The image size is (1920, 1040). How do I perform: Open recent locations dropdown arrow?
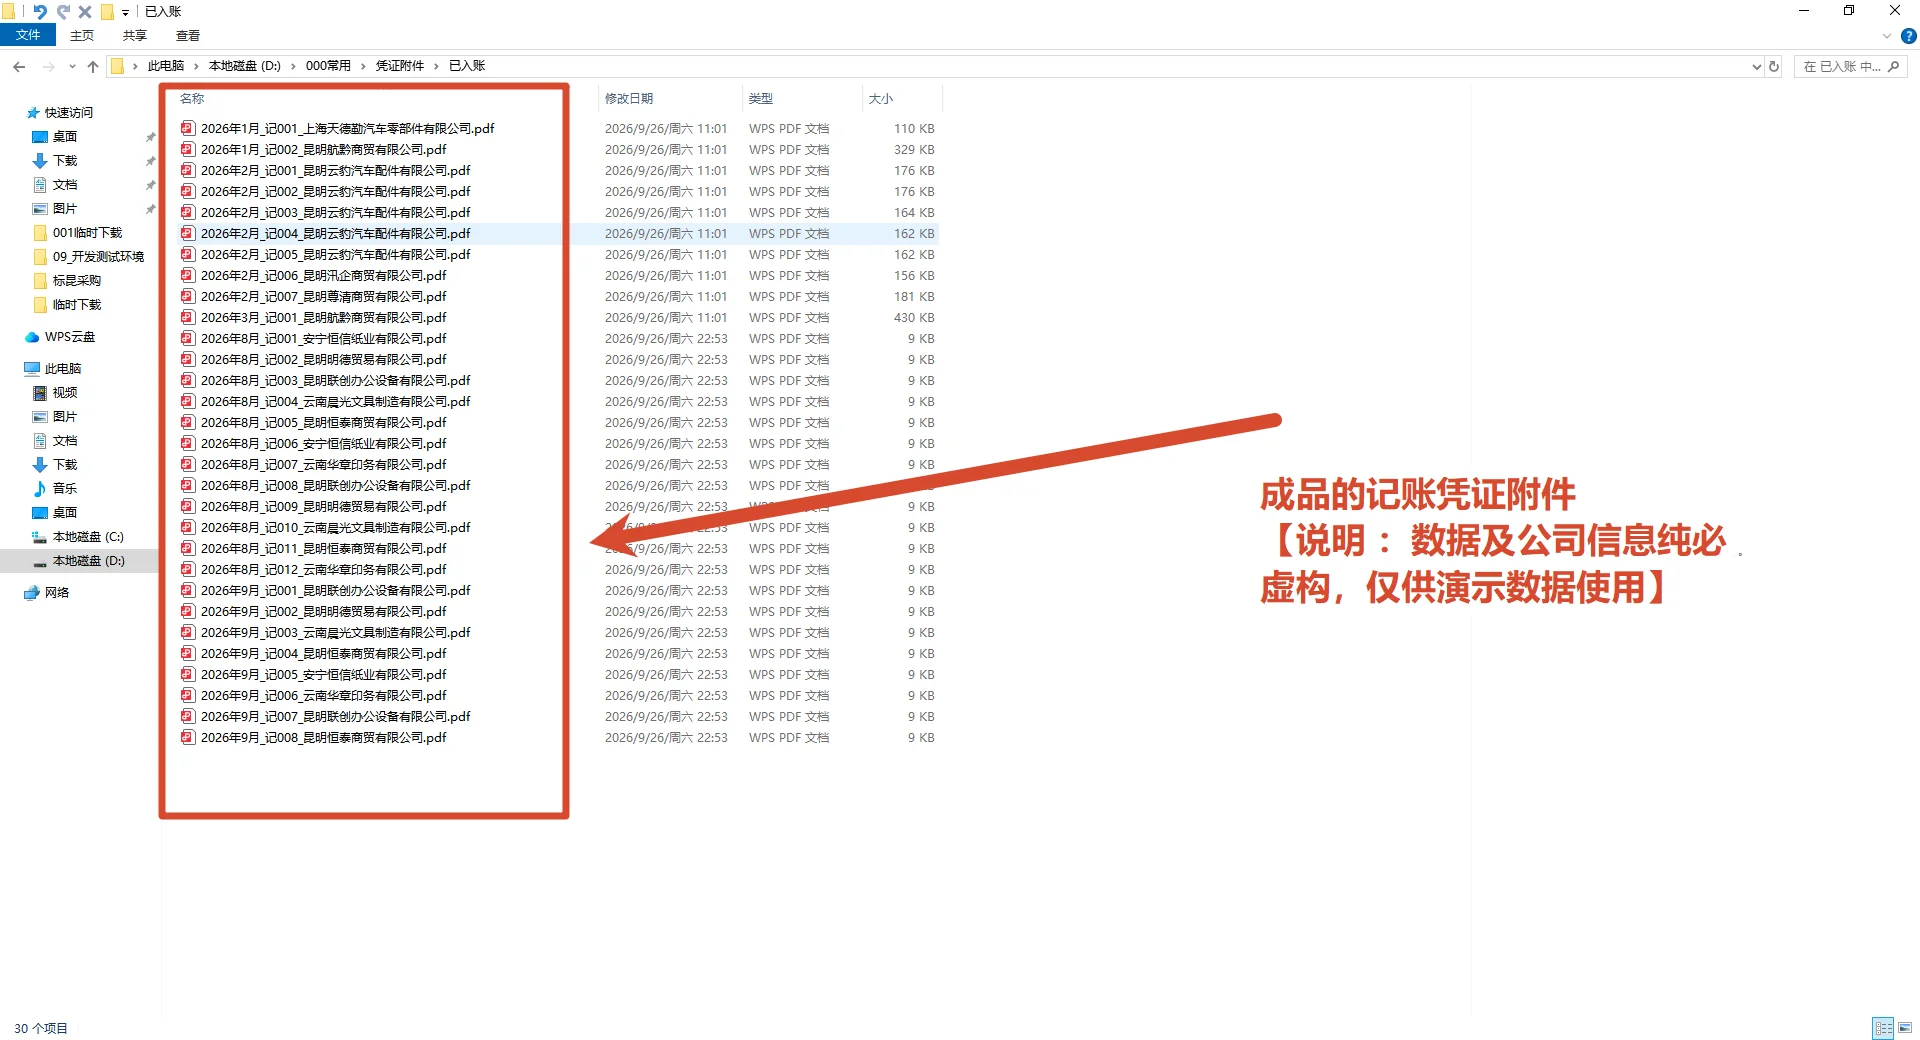click(x=72, y=67)
